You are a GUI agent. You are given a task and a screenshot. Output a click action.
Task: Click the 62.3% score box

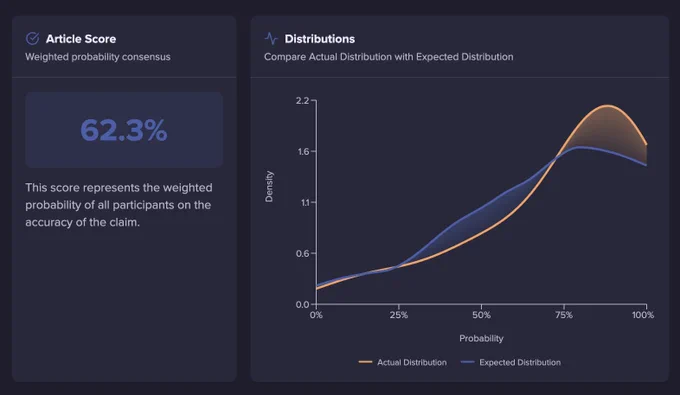pyautogui.click(x=124, y=130)
